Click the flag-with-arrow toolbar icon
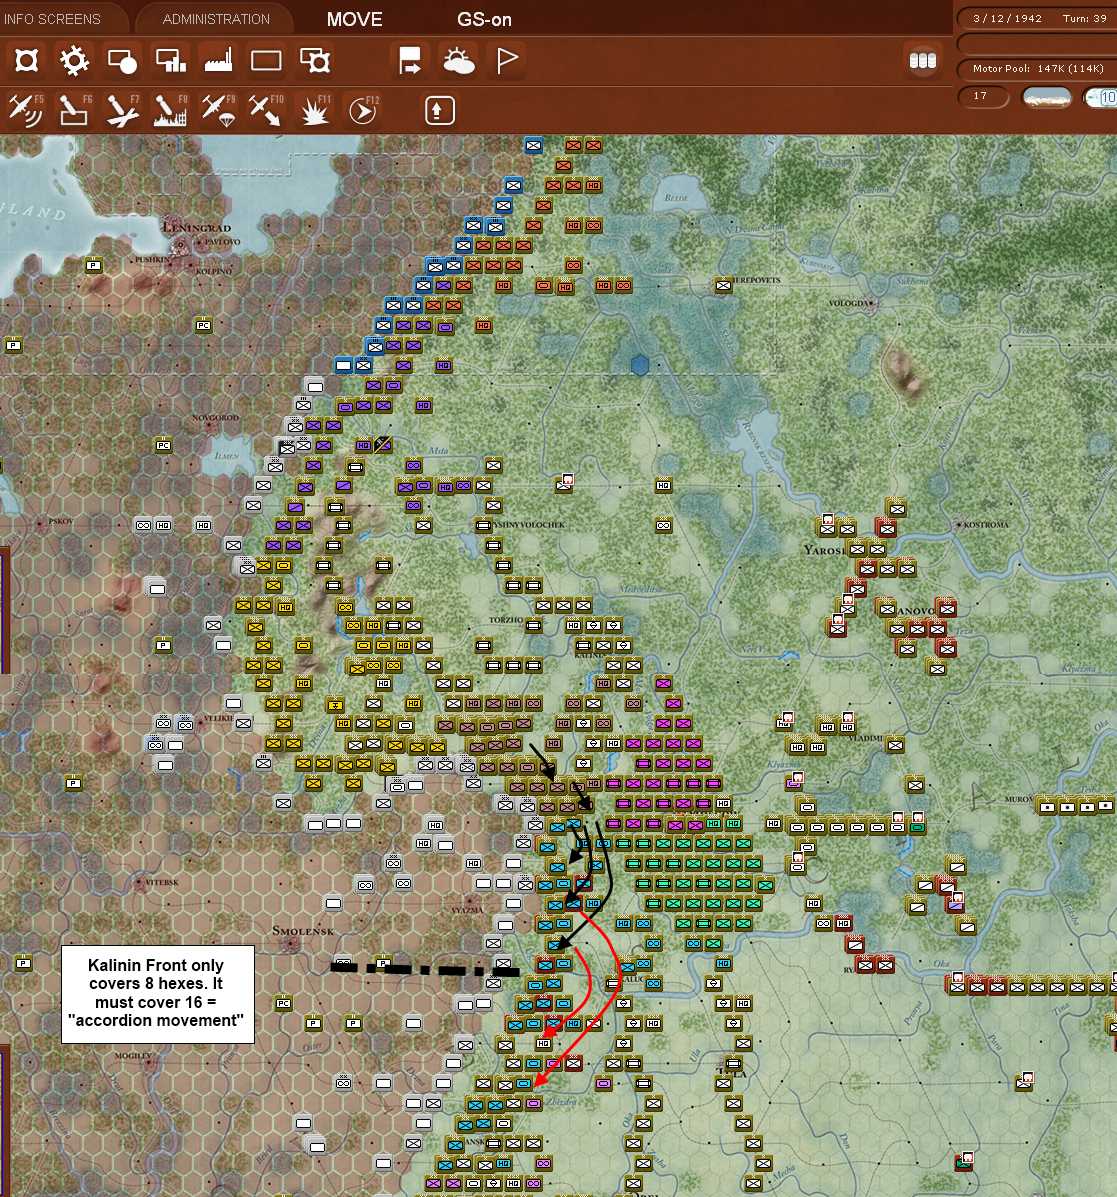 tap(410, 61)
